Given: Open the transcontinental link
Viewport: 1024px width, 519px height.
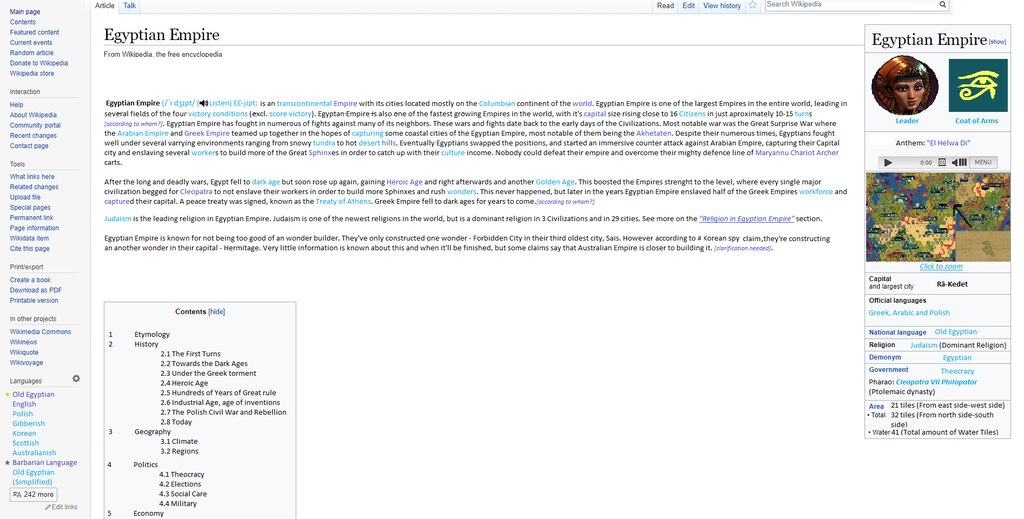Looking at the screenshot, I should tap(304, 104).
